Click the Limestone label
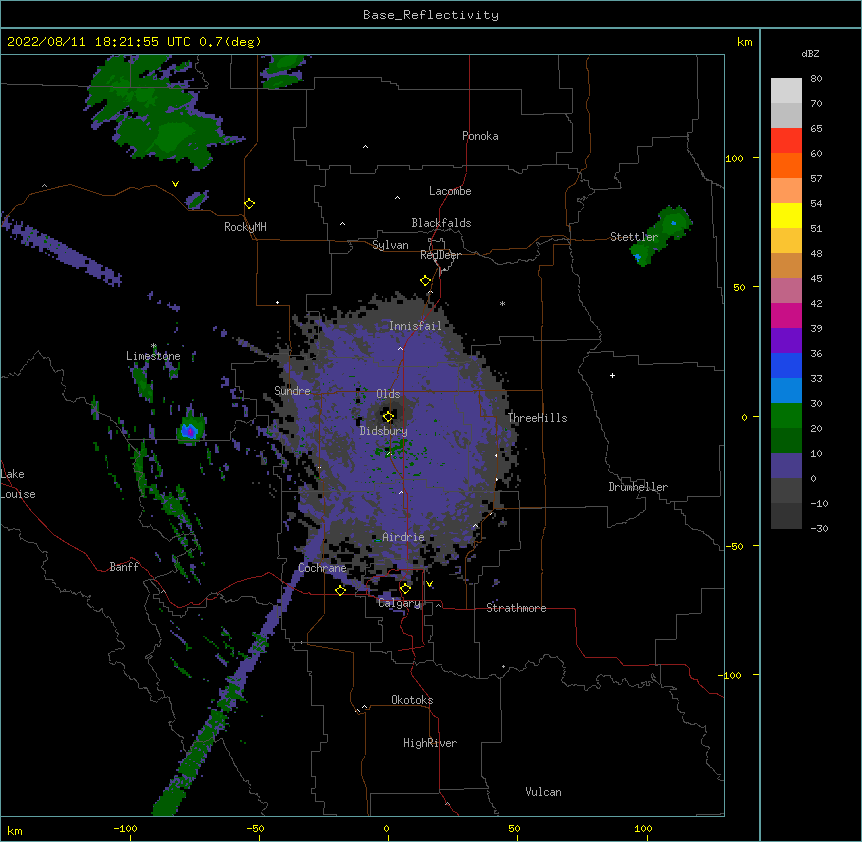Viewport: 862px width, 842px height. (x=153, y=356)
